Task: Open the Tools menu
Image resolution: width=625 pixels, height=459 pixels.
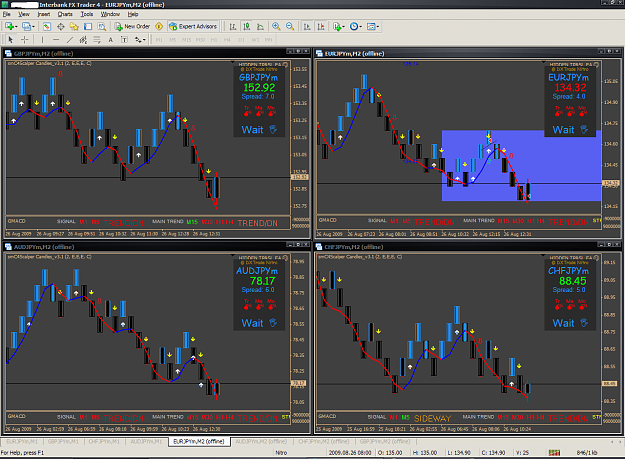Action: pos(86,14)
